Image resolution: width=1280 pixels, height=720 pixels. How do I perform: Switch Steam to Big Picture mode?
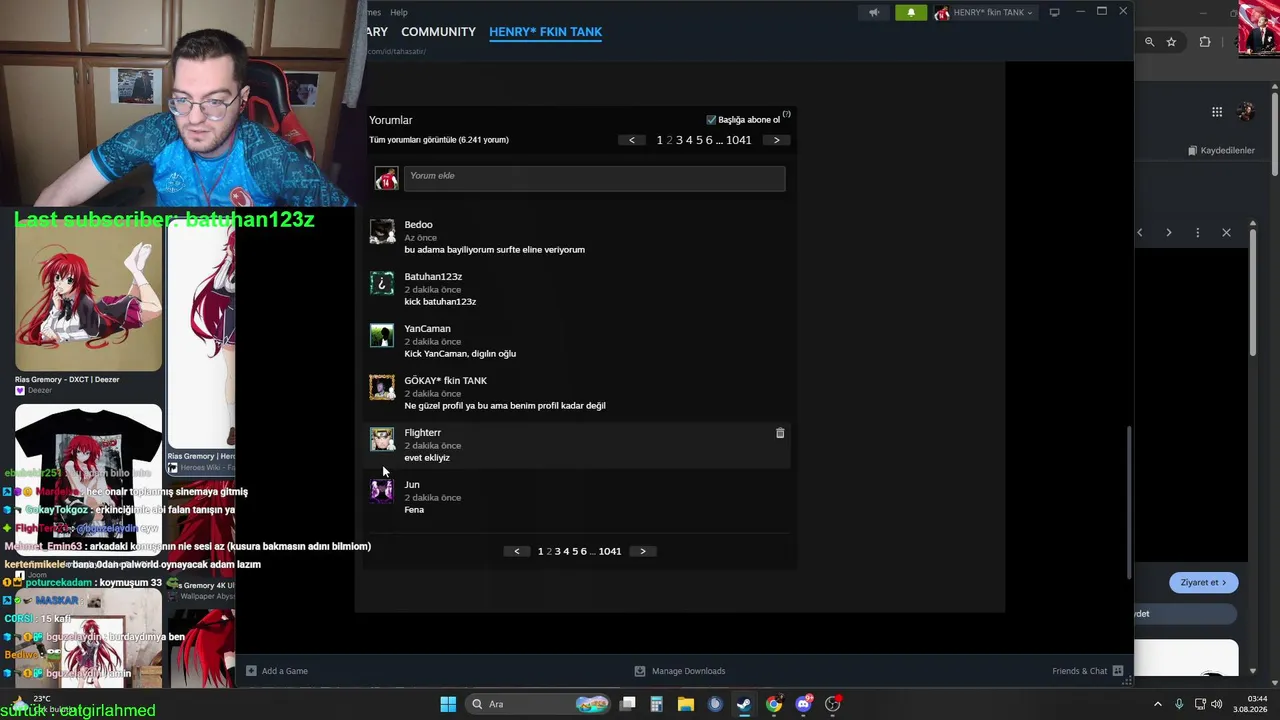pyautogui.click(x=1054, y=13)
